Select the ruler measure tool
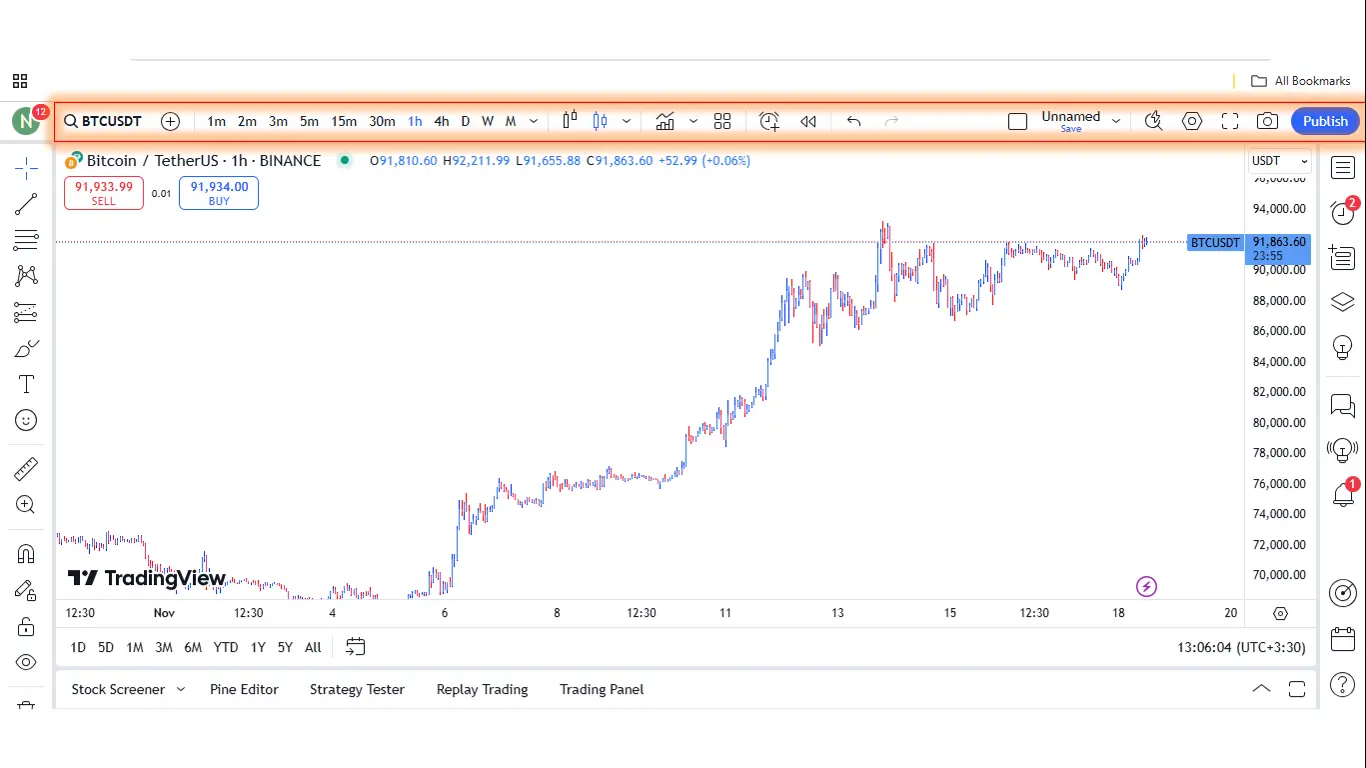This screenshot has height=768, width=1366. [26, 468]
